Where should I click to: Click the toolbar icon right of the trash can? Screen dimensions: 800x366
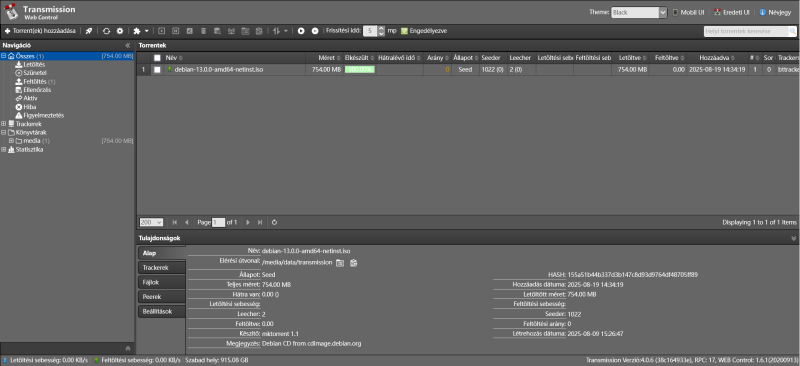(x=217, y=31)
